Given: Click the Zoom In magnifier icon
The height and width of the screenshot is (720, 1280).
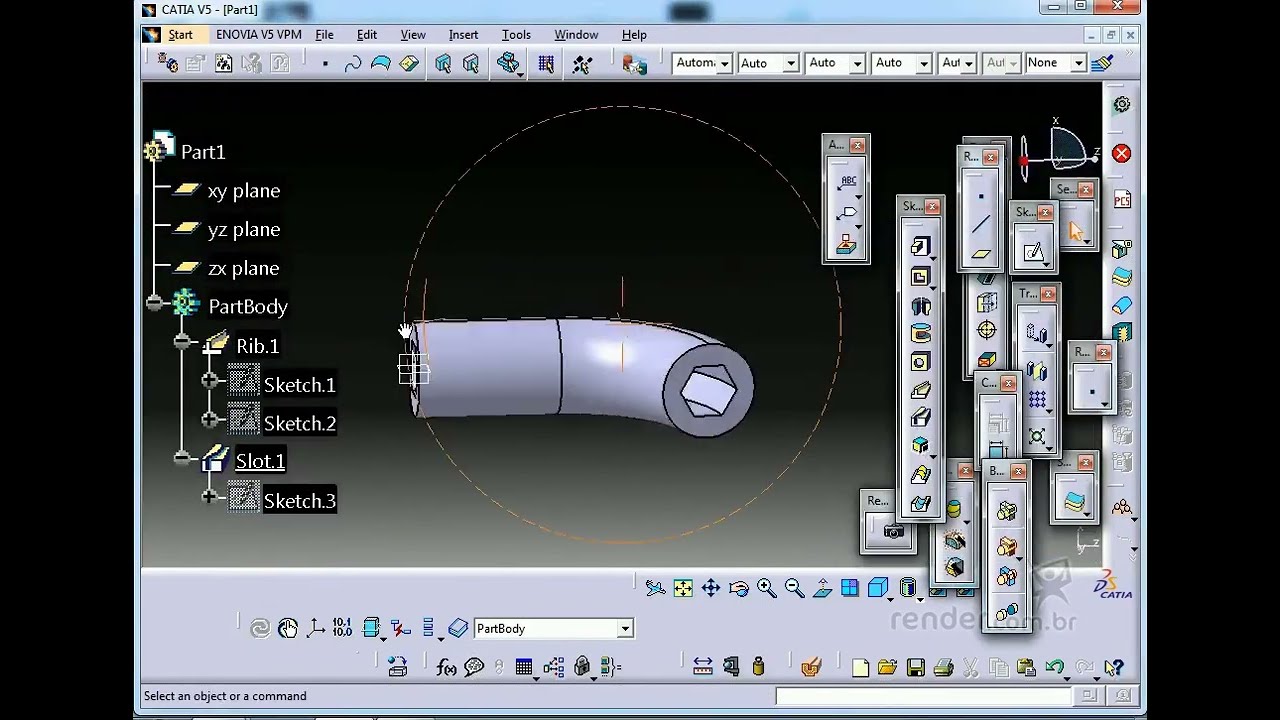Looking at the screenshot, I should [x=767, y=588].
